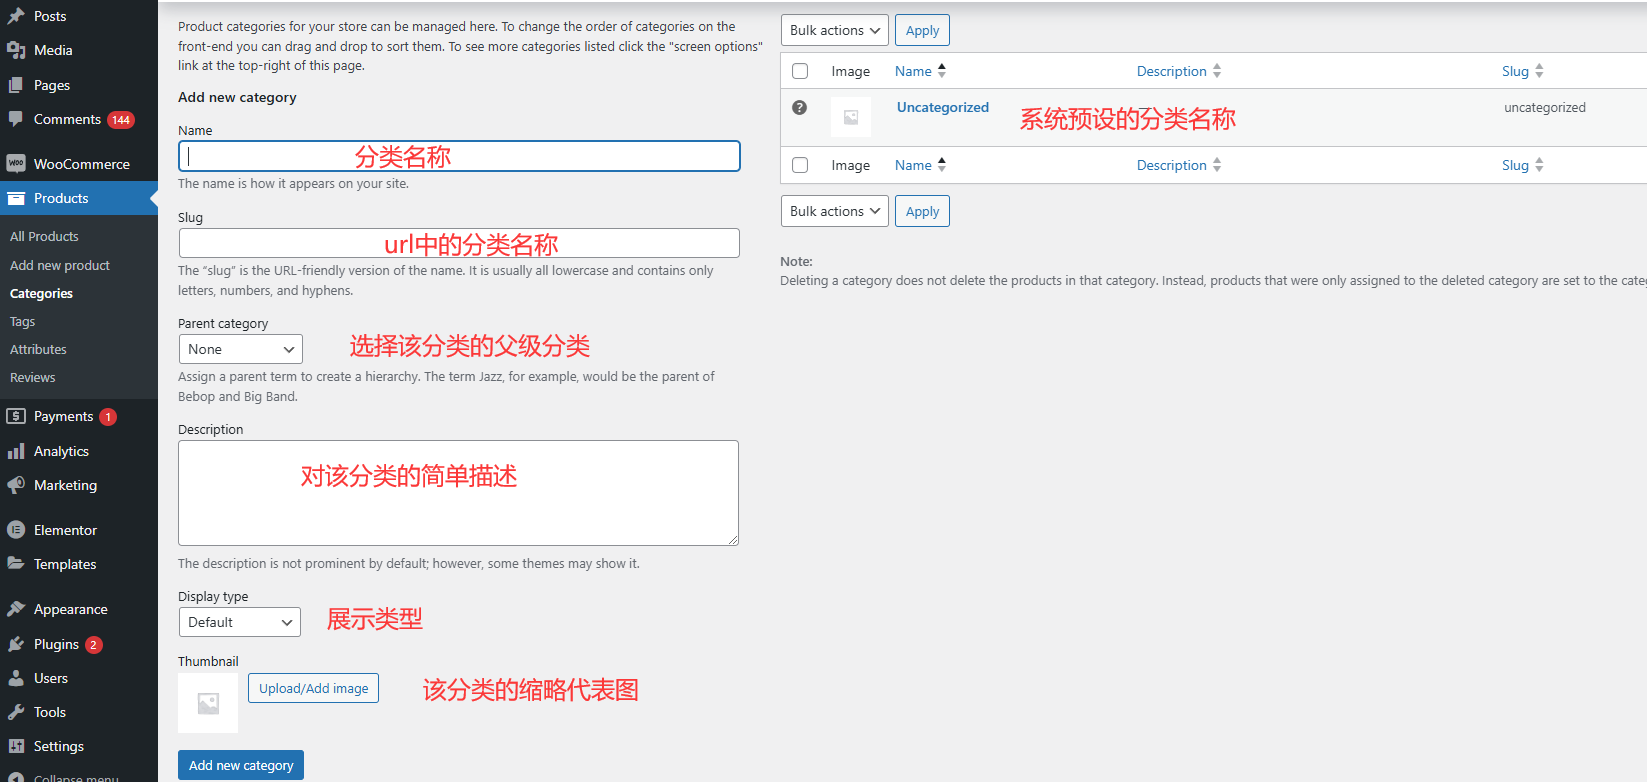Sort by the footer Description column link
1647x782 pixels.
[1171, 165]
